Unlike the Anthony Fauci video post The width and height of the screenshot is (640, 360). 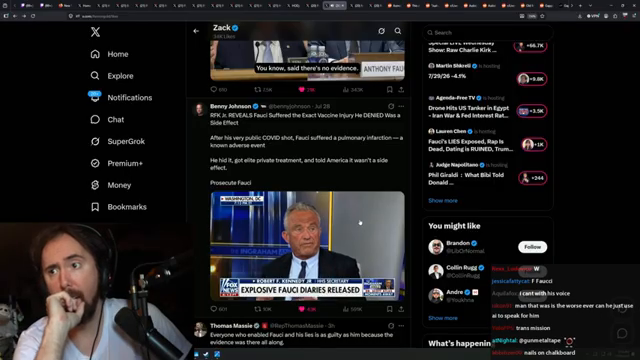click(x=307, y=89)
